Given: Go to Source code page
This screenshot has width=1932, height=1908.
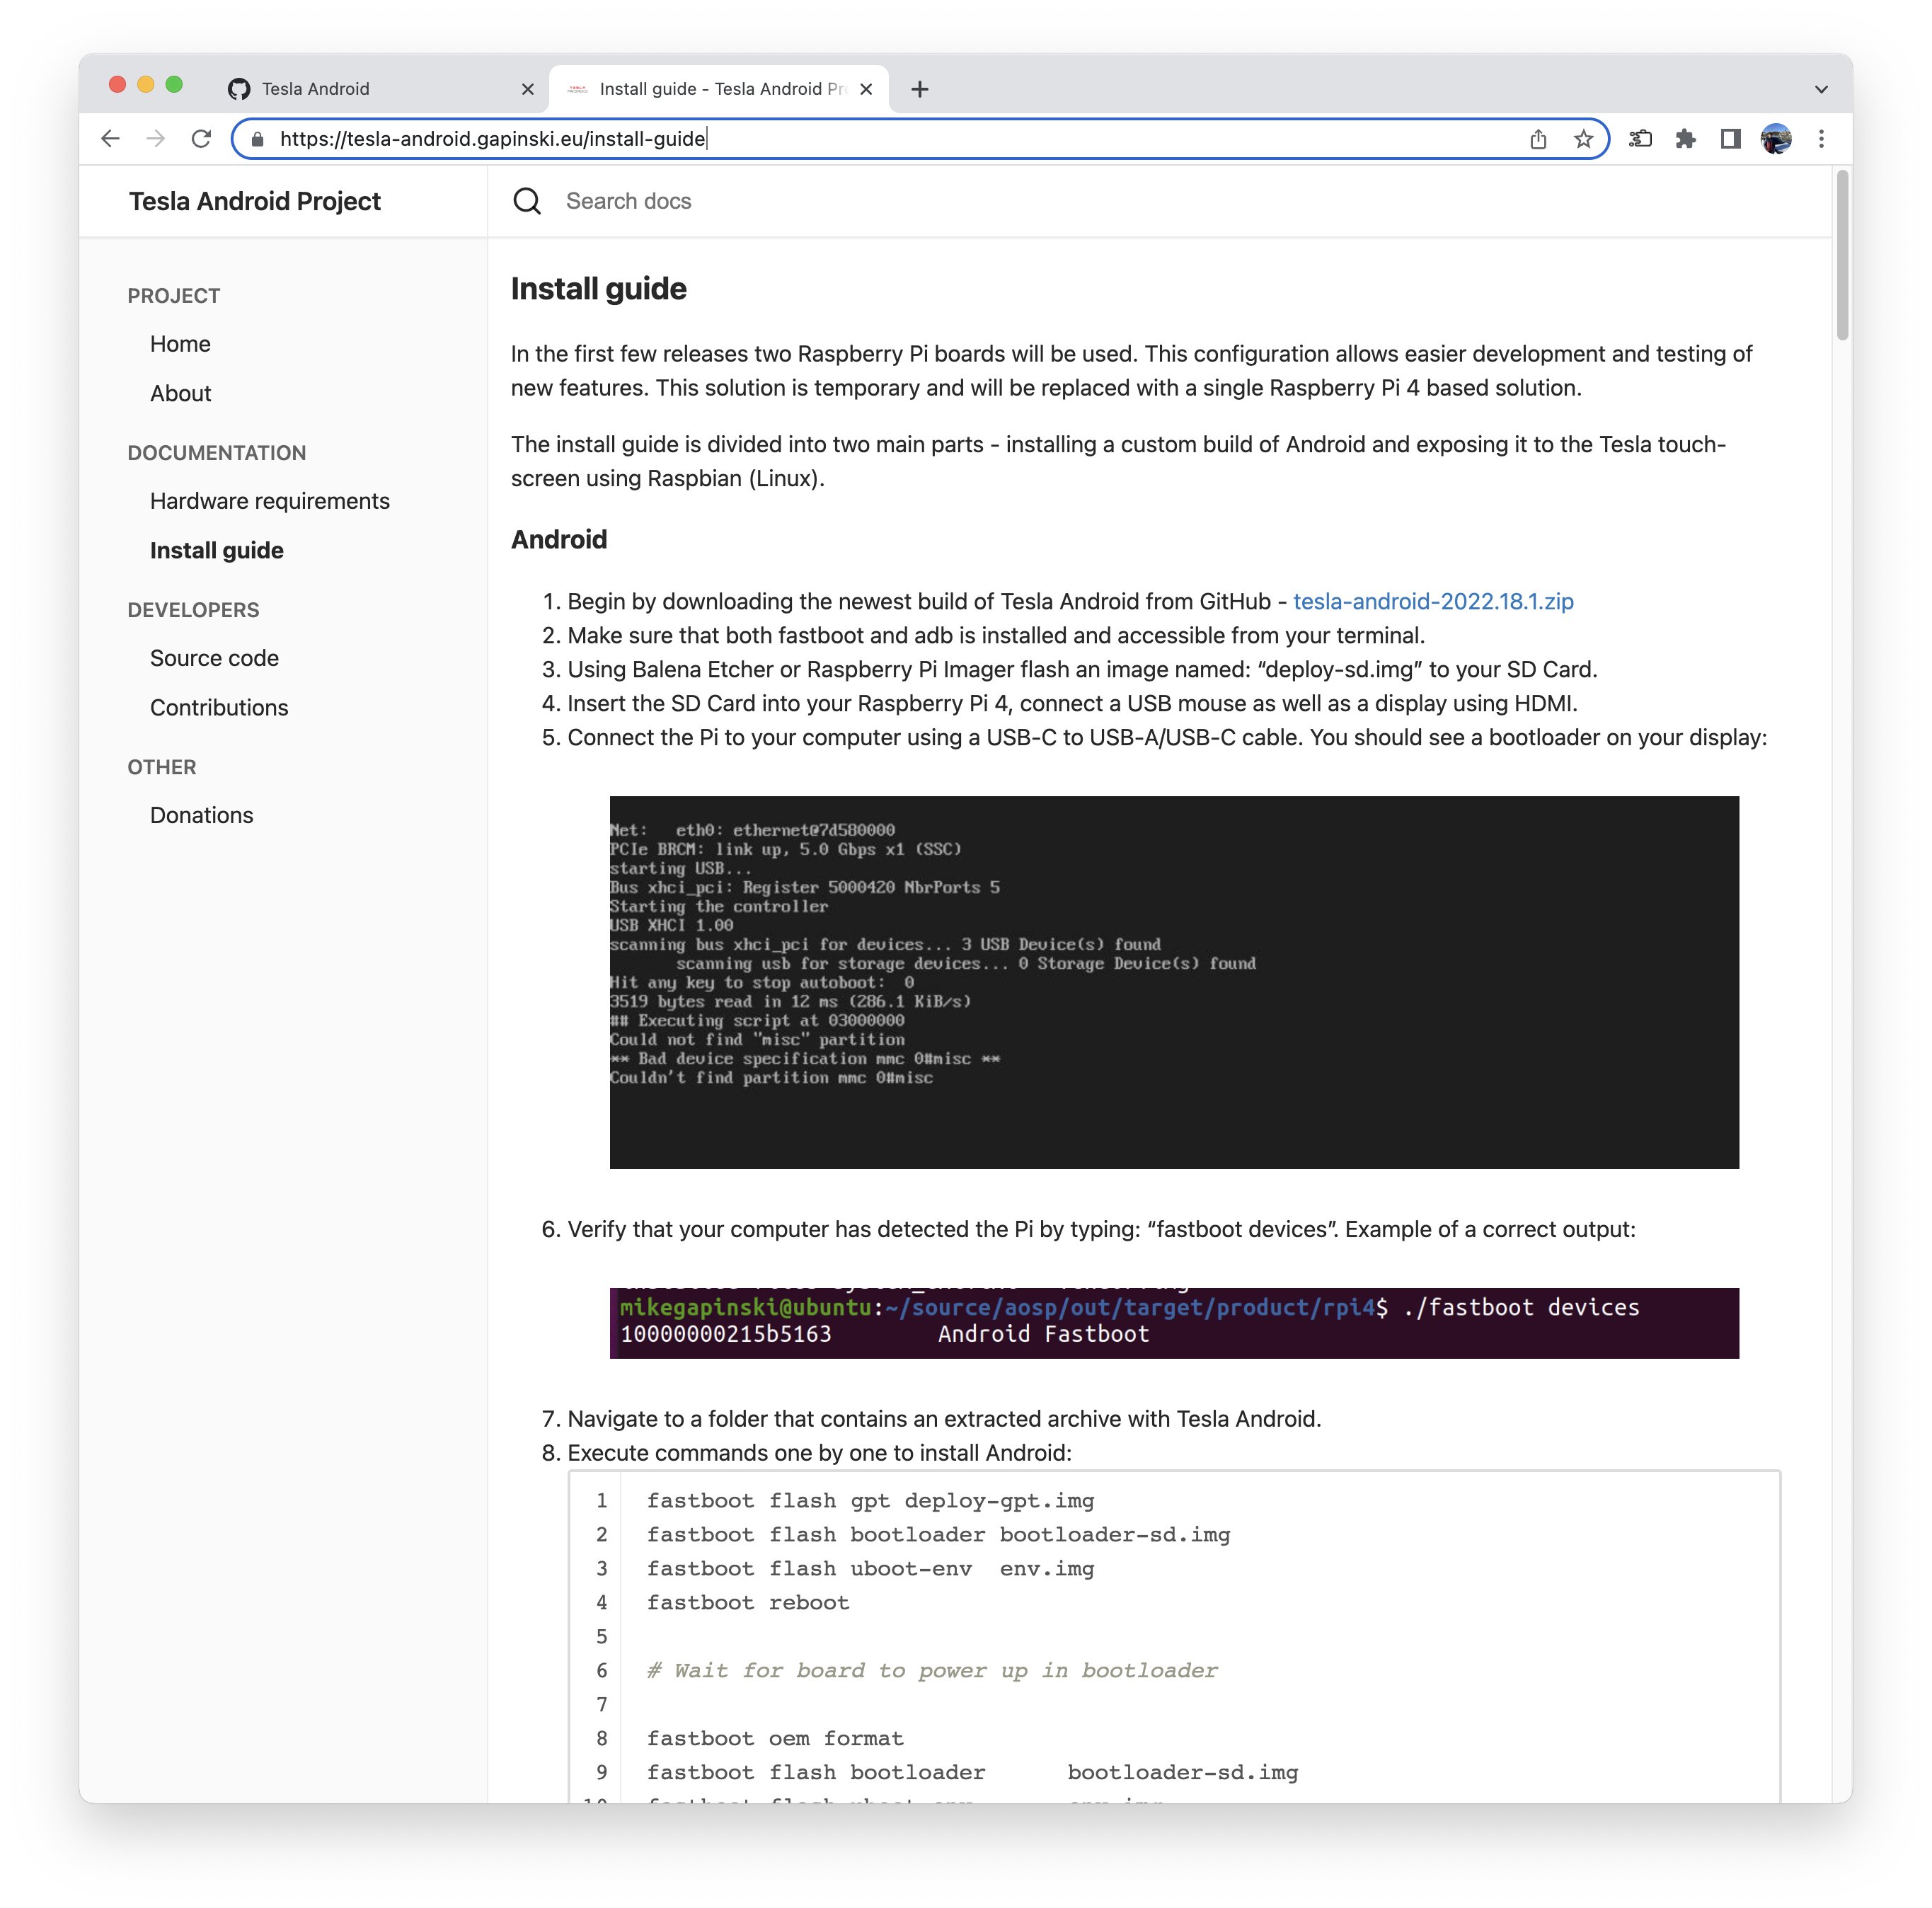Looking at the screenshot, I should 214,658.
